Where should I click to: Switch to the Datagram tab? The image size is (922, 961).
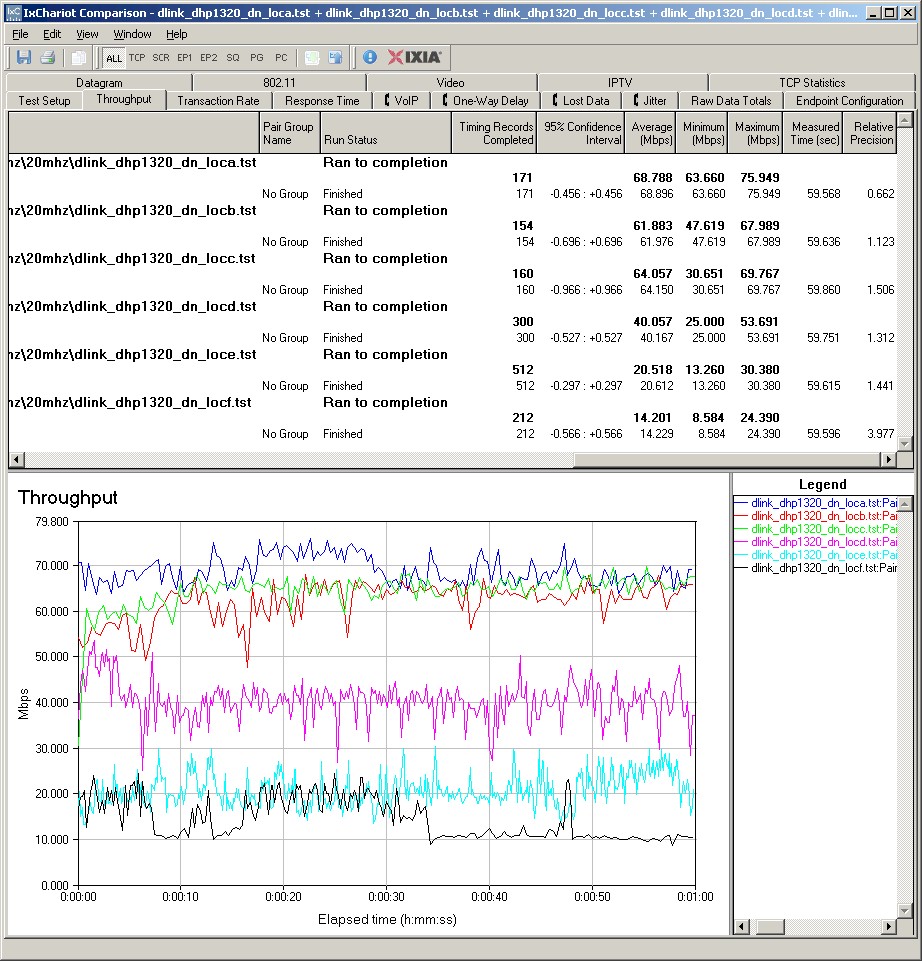point(99,83)
